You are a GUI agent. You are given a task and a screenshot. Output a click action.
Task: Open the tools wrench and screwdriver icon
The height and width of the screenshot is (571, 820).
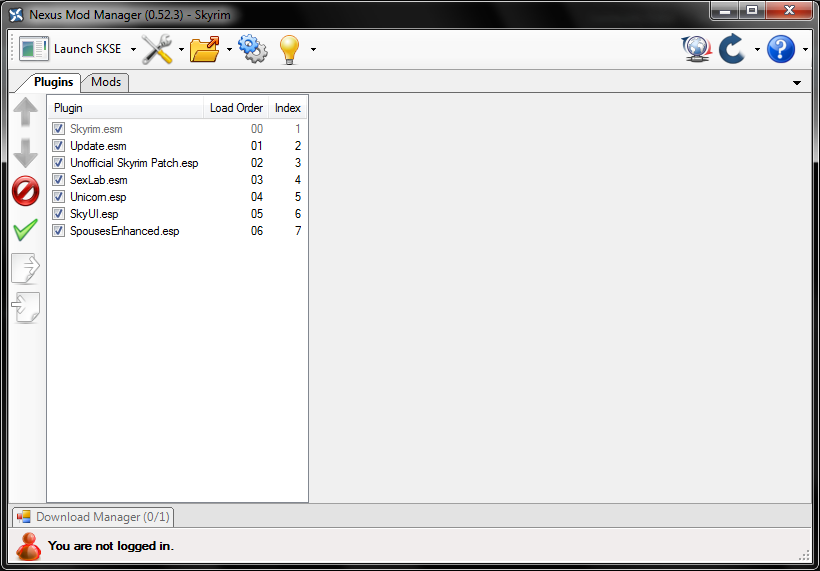click(x=157, y=49)
